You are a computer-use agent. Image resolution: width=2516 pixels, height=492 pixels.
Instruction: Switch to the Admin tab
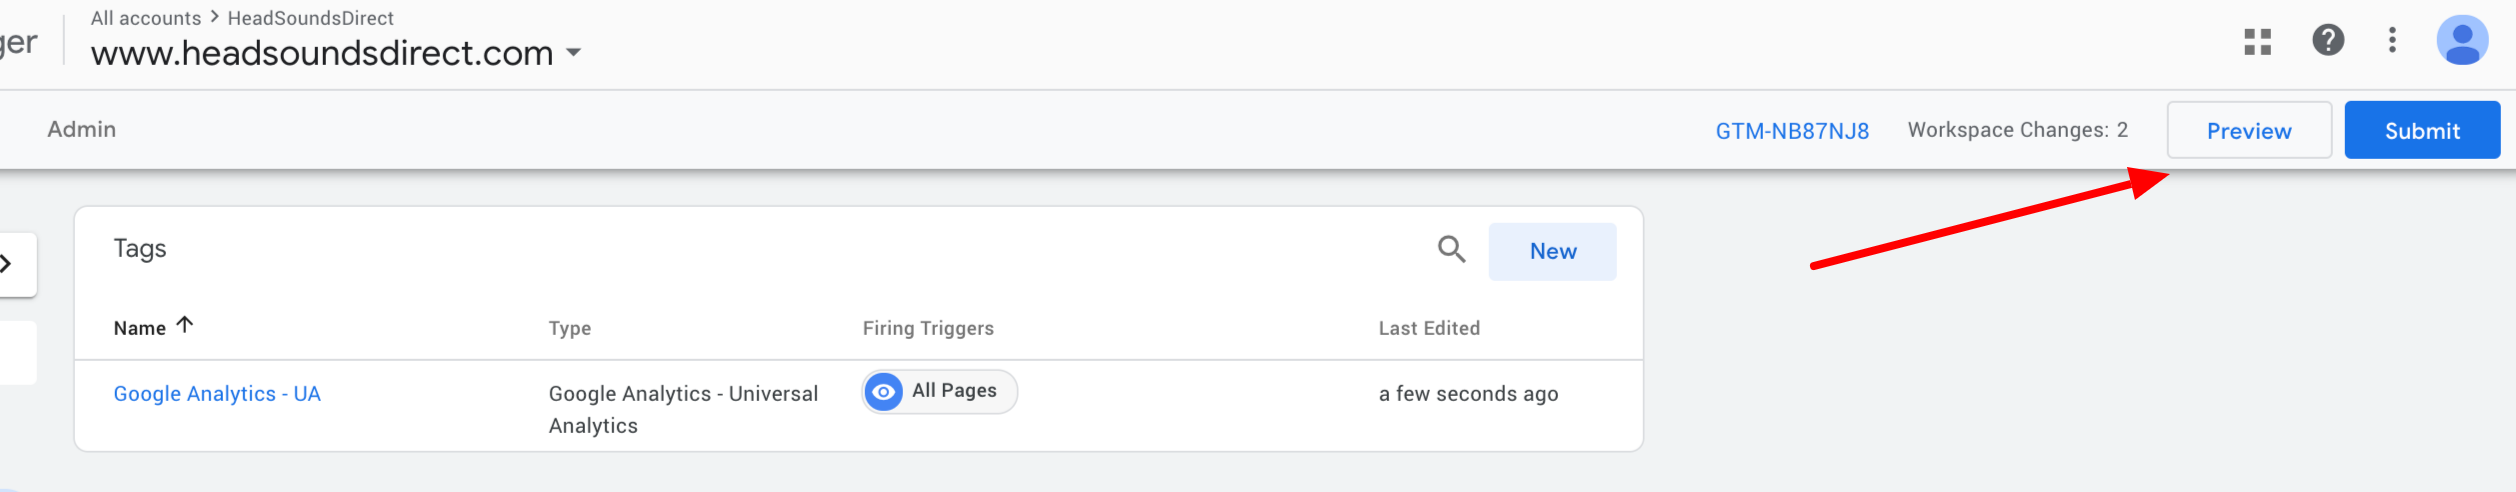[82, 130]
